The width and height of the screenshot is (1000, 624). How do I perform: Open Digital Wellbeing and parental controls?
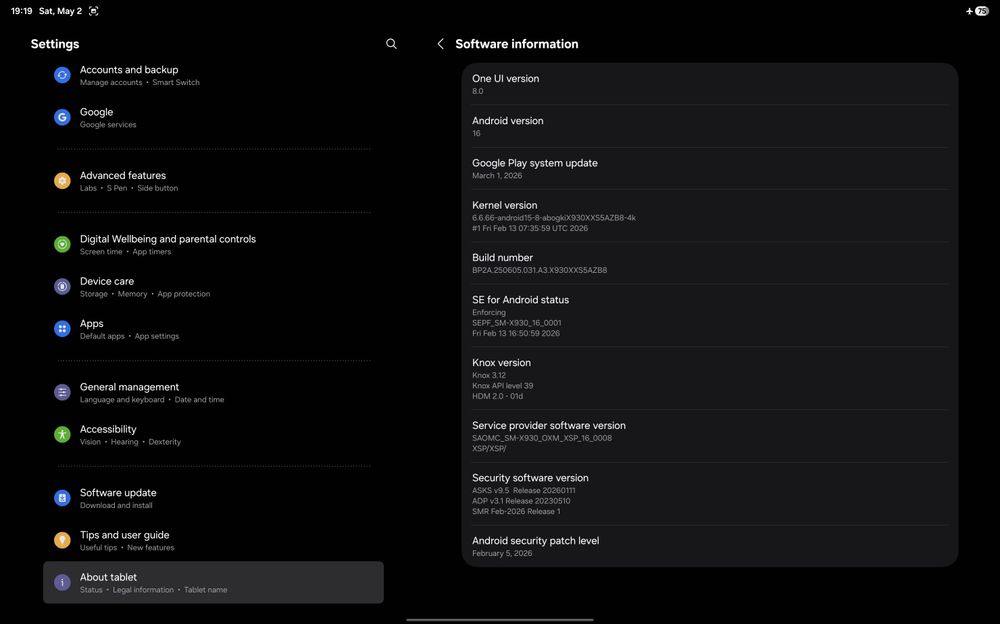click(214, 244)
